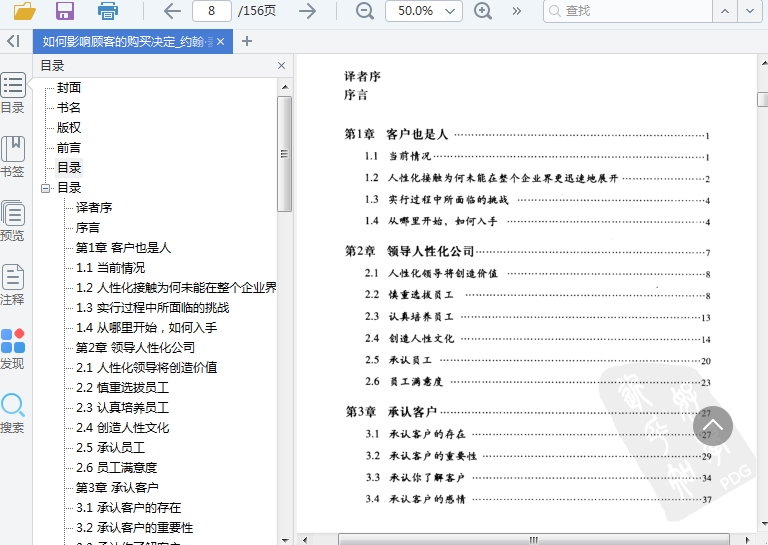Click 2.6 员工满意度 line in the page
This screenshot has height=545, width=768.
click(x=537, y=381)
